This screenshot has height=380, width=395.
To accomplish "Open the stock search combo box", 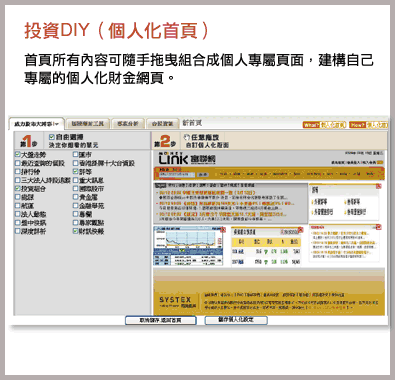I will [177, 175].
